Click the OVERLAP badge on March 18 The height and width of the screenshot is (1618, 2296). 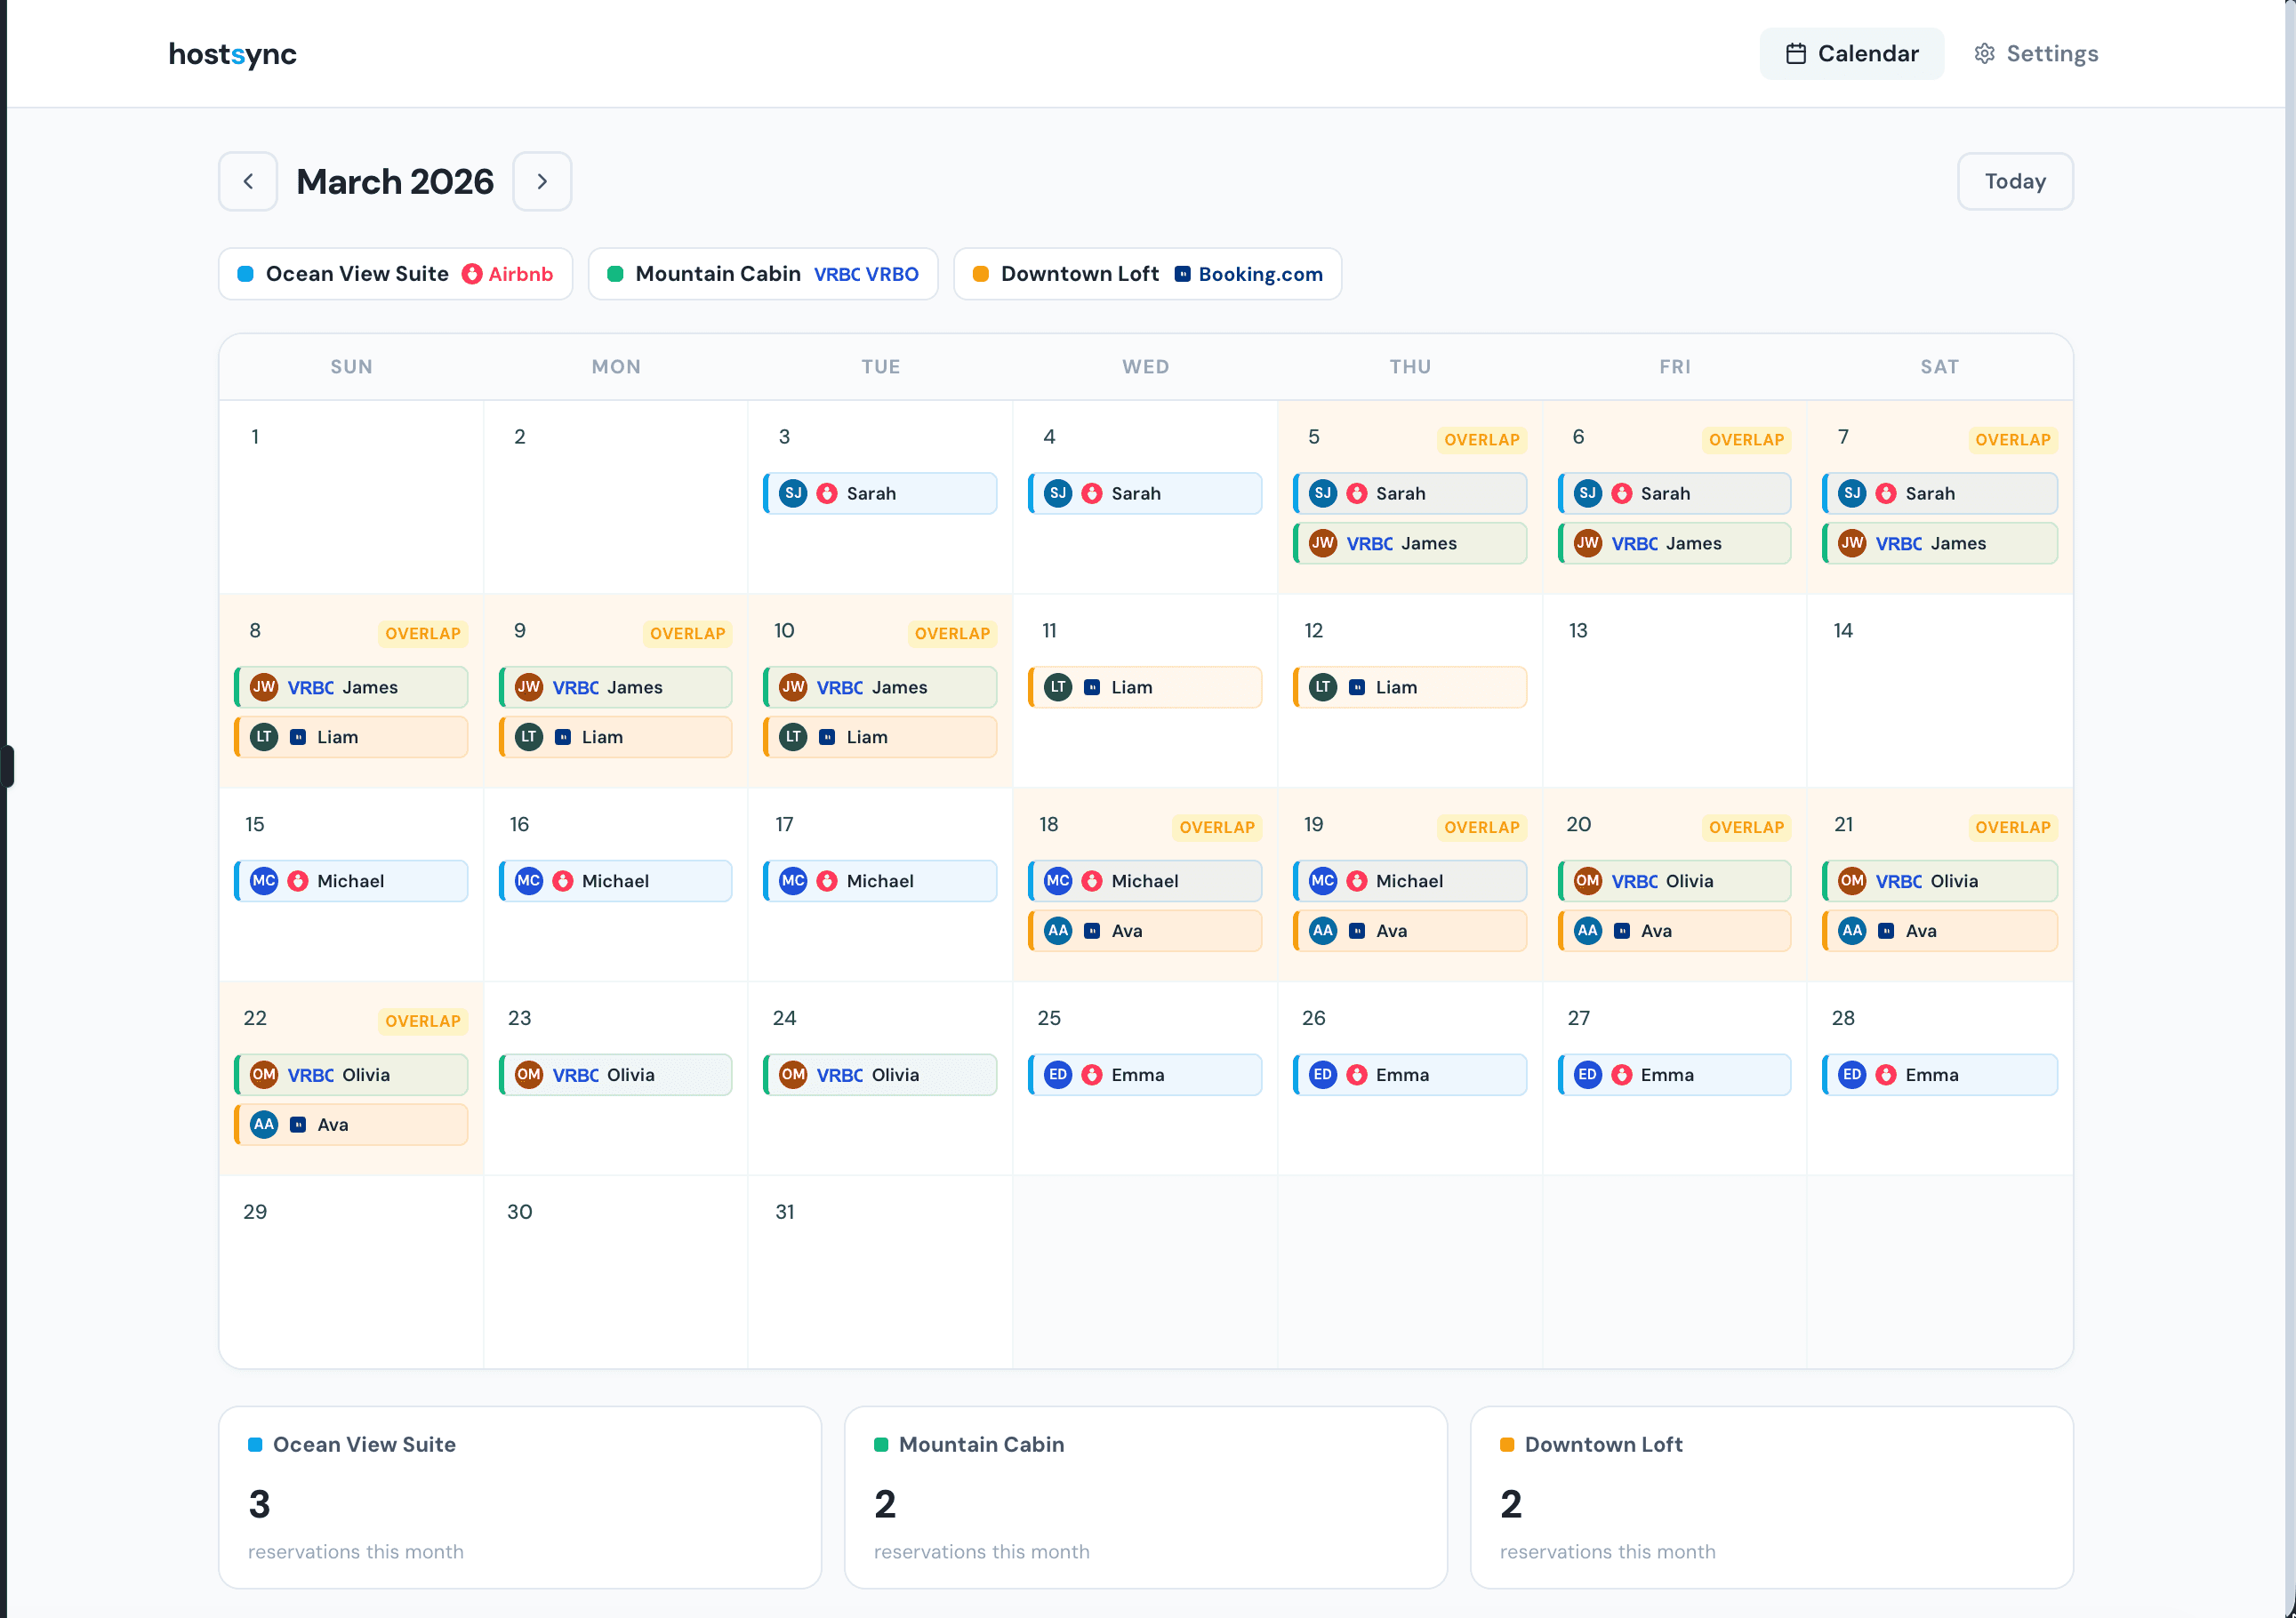[1216, 827]
